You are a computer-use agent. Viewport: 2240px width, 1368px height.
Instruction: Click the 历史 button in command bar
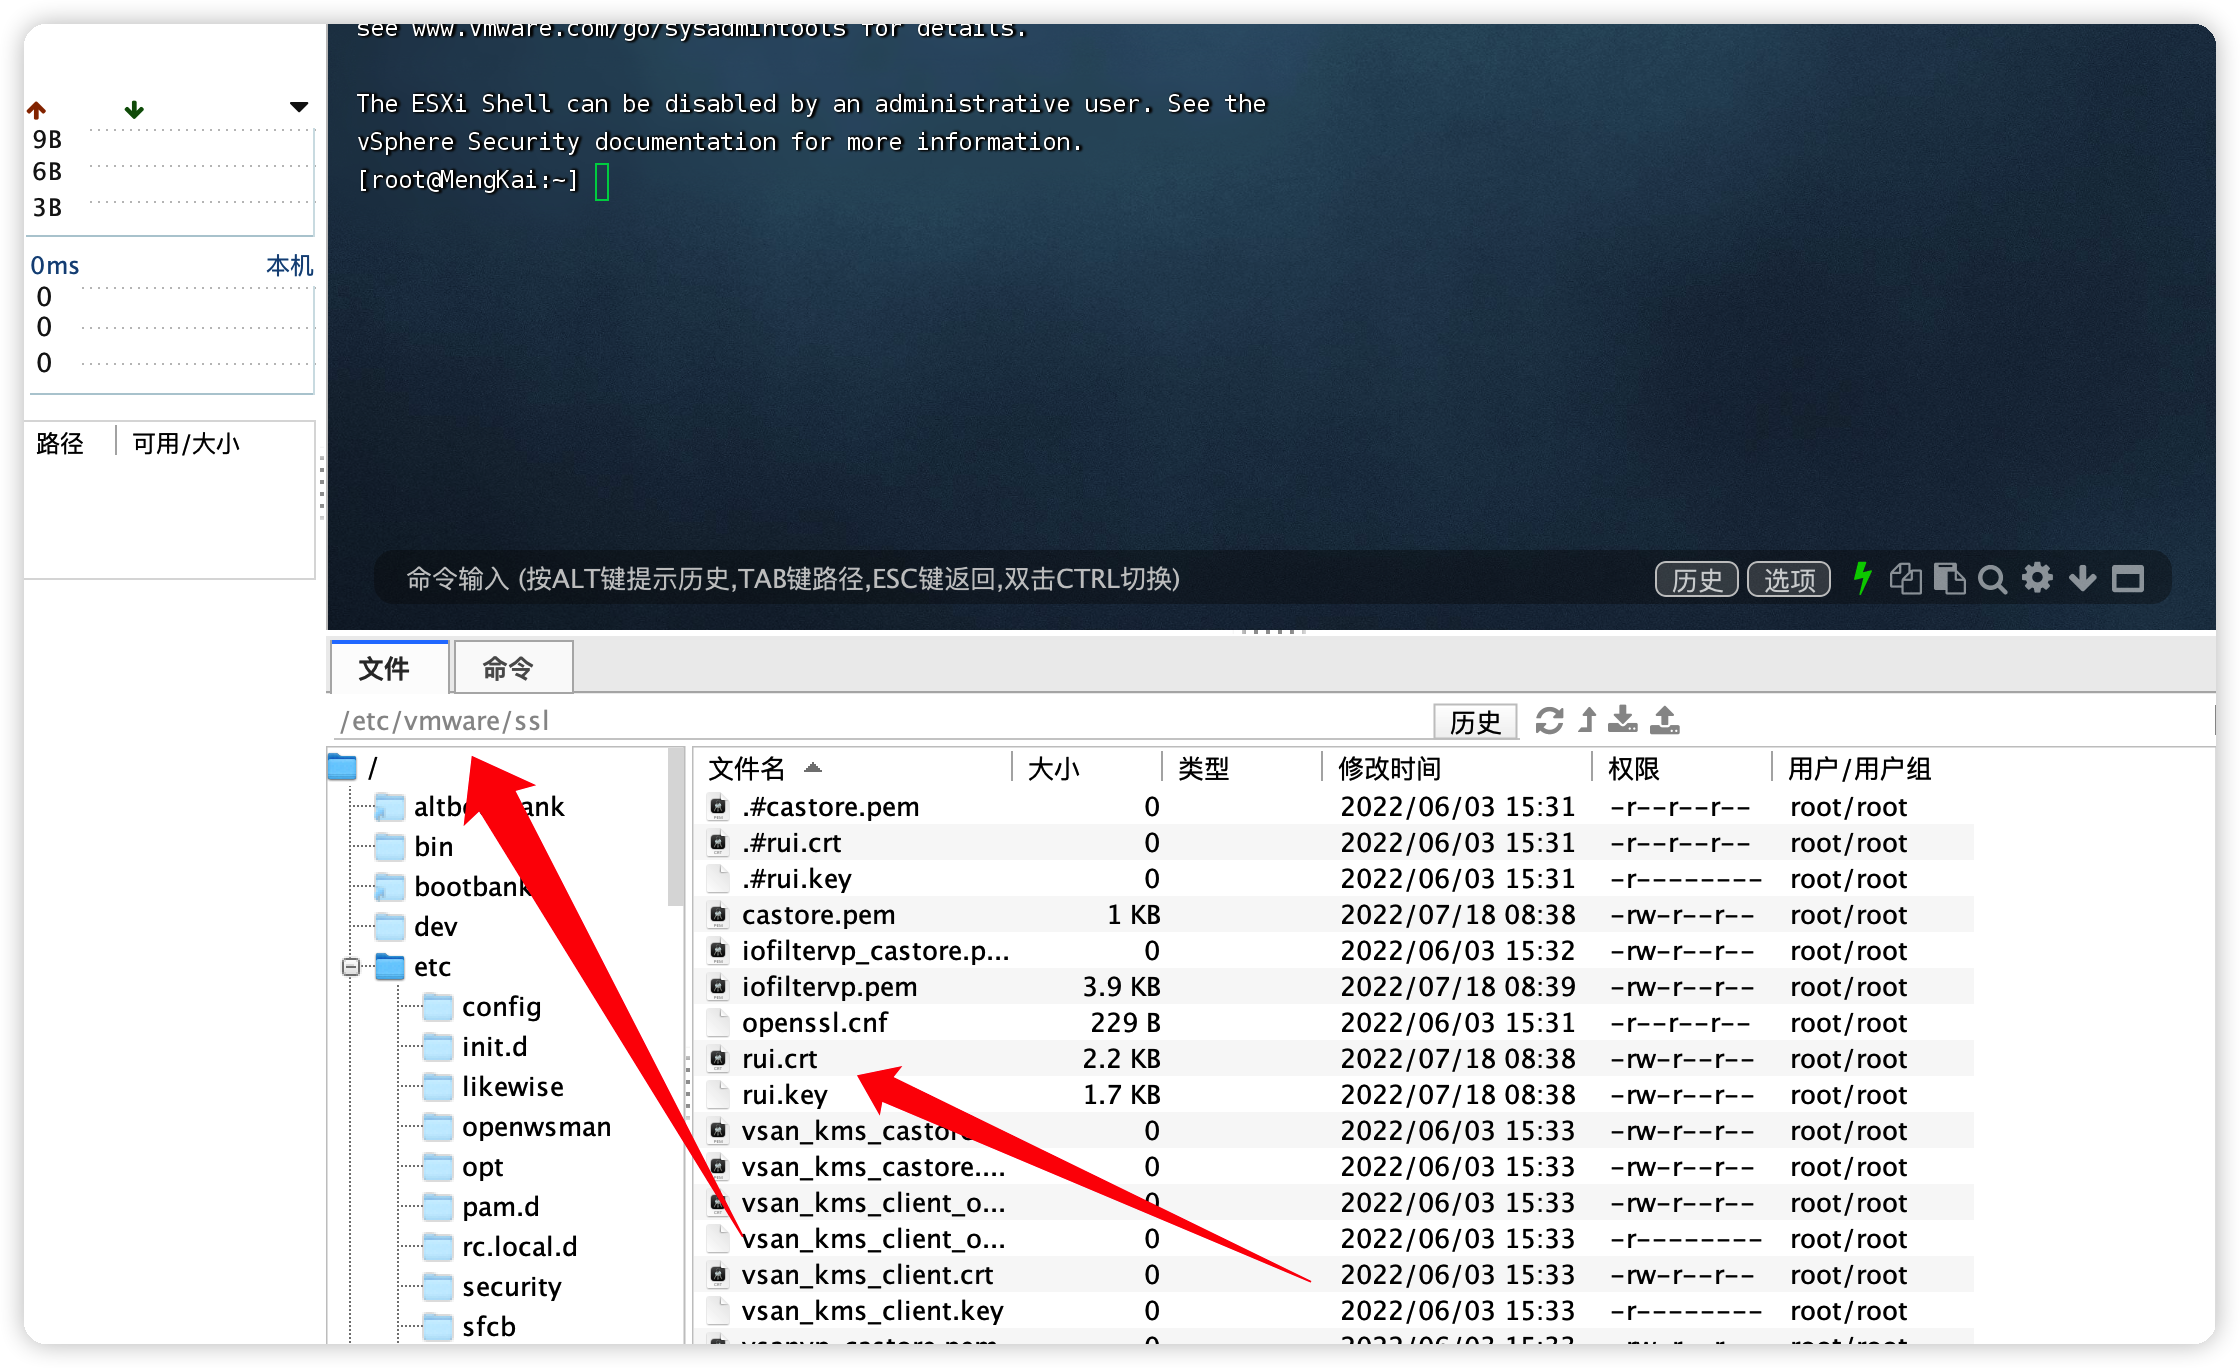(1696, 579)
